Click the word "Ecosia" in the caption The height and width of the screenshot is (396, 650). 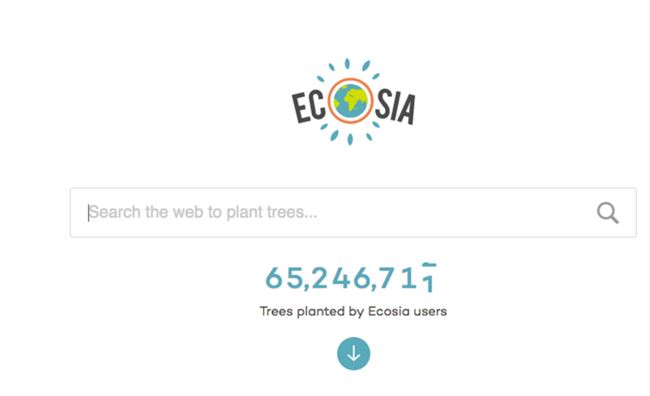tap(388, 311)
